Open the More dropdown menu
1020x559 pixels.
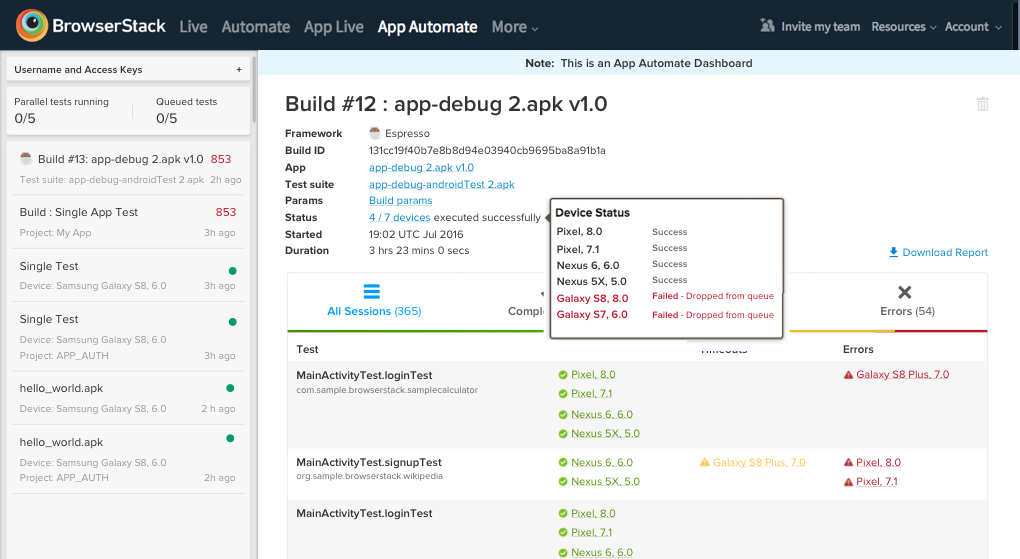(x=515, y=27)
